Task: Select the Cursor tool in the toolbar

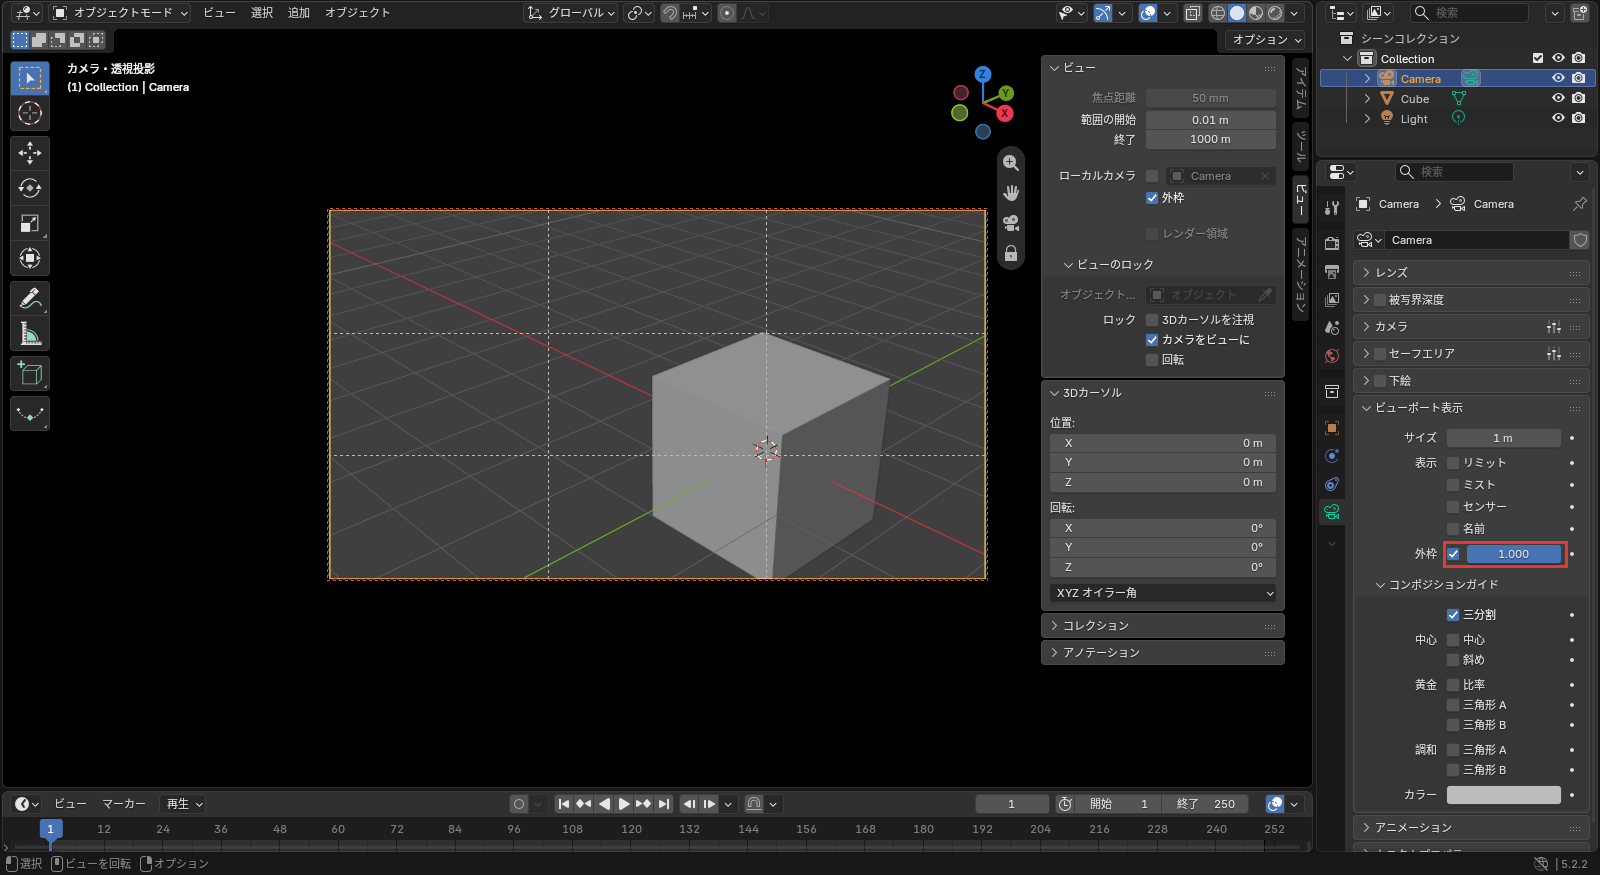Action: tap(30, 113)
